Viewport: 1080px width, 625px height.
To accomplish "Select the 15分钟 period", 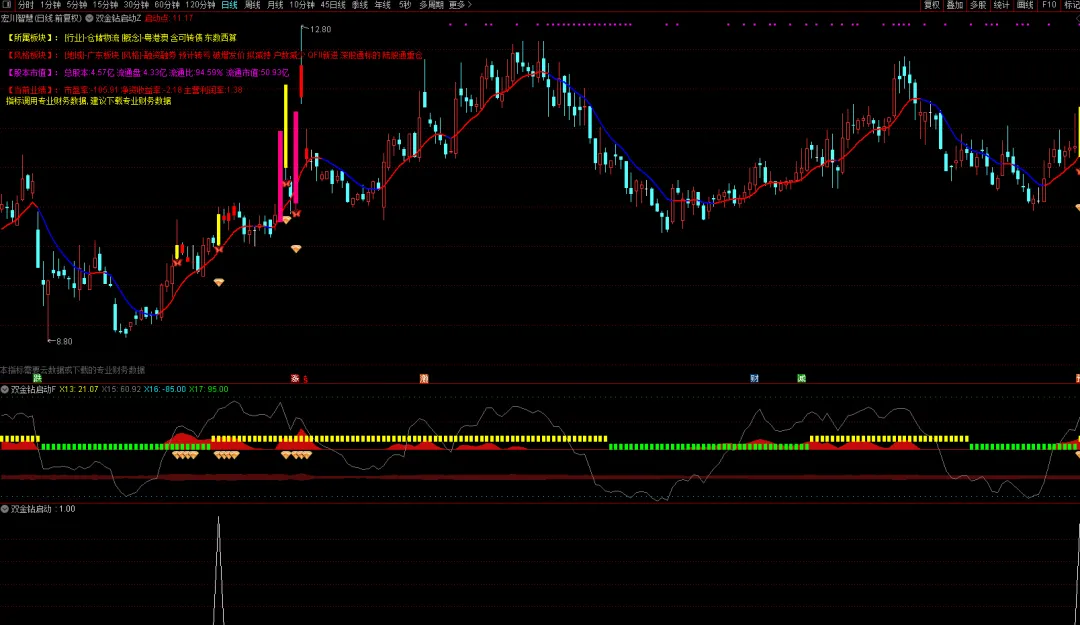I will pos(105,5).
